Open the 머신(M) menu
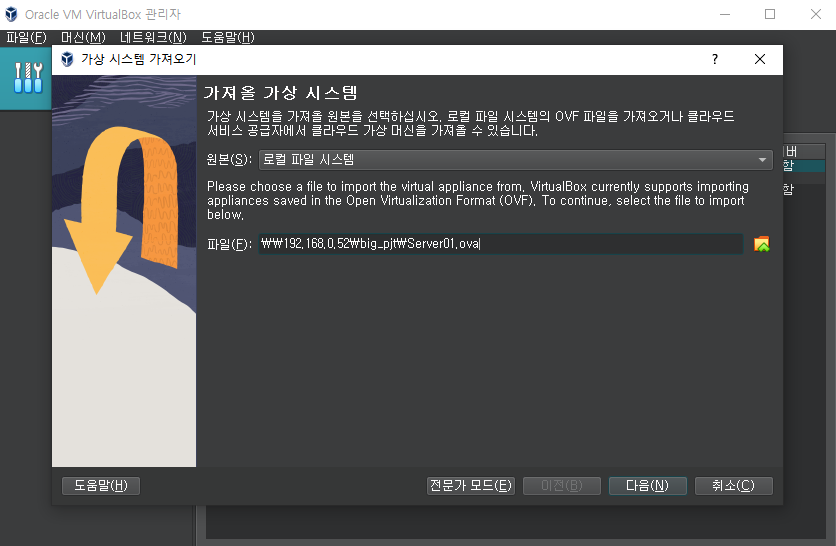The width and height of the screenshot is (836, 546). coord(83,37)
